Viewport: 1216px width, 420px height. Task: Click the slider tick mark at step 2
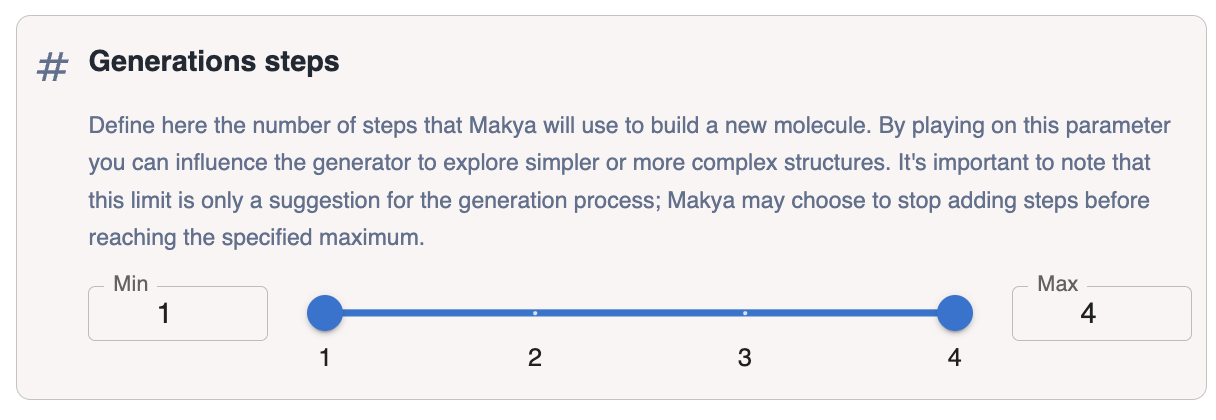(x=535, y=313)
